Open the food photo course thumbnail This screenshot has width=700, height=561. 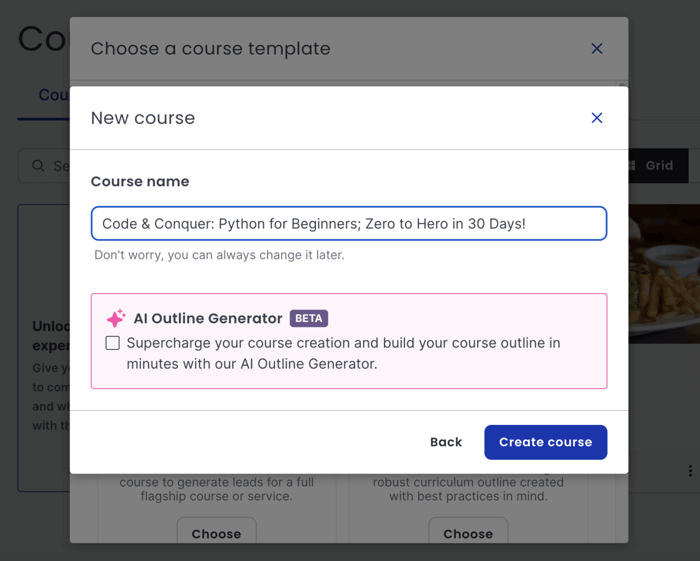point(664,275)
